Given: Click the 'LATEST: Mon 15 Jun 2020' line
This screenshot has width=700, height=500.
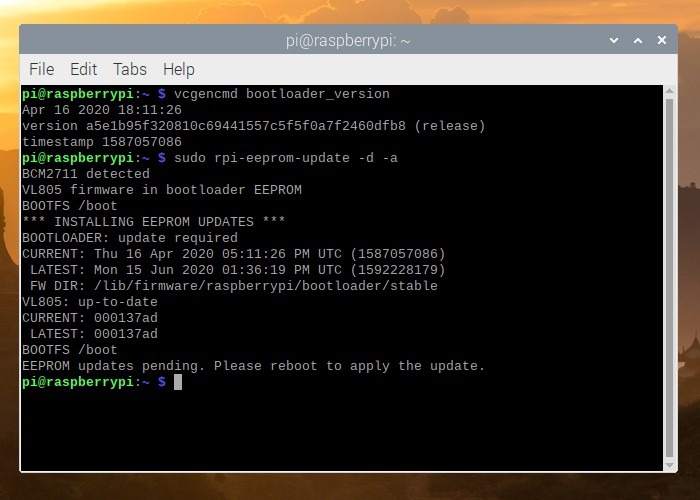Looking at the screenshot, I should 238,270.
